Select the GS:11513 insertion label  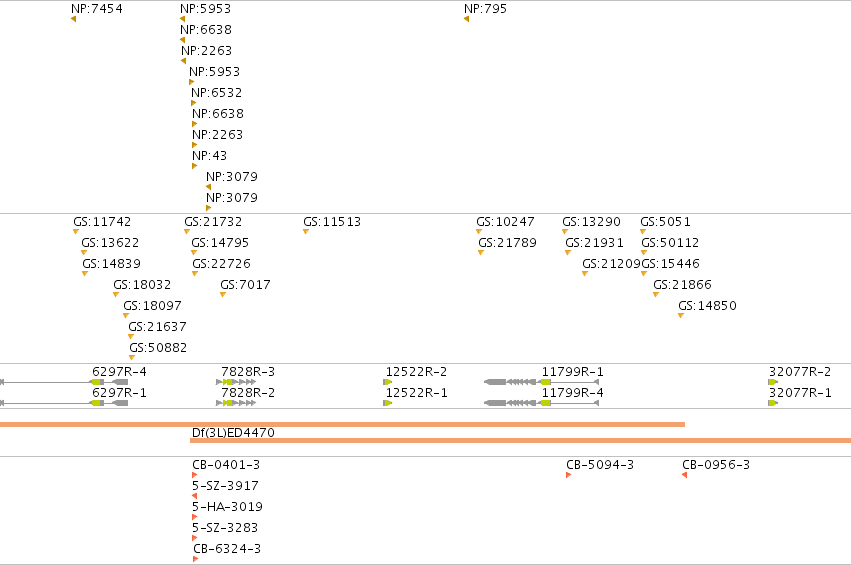332,221
